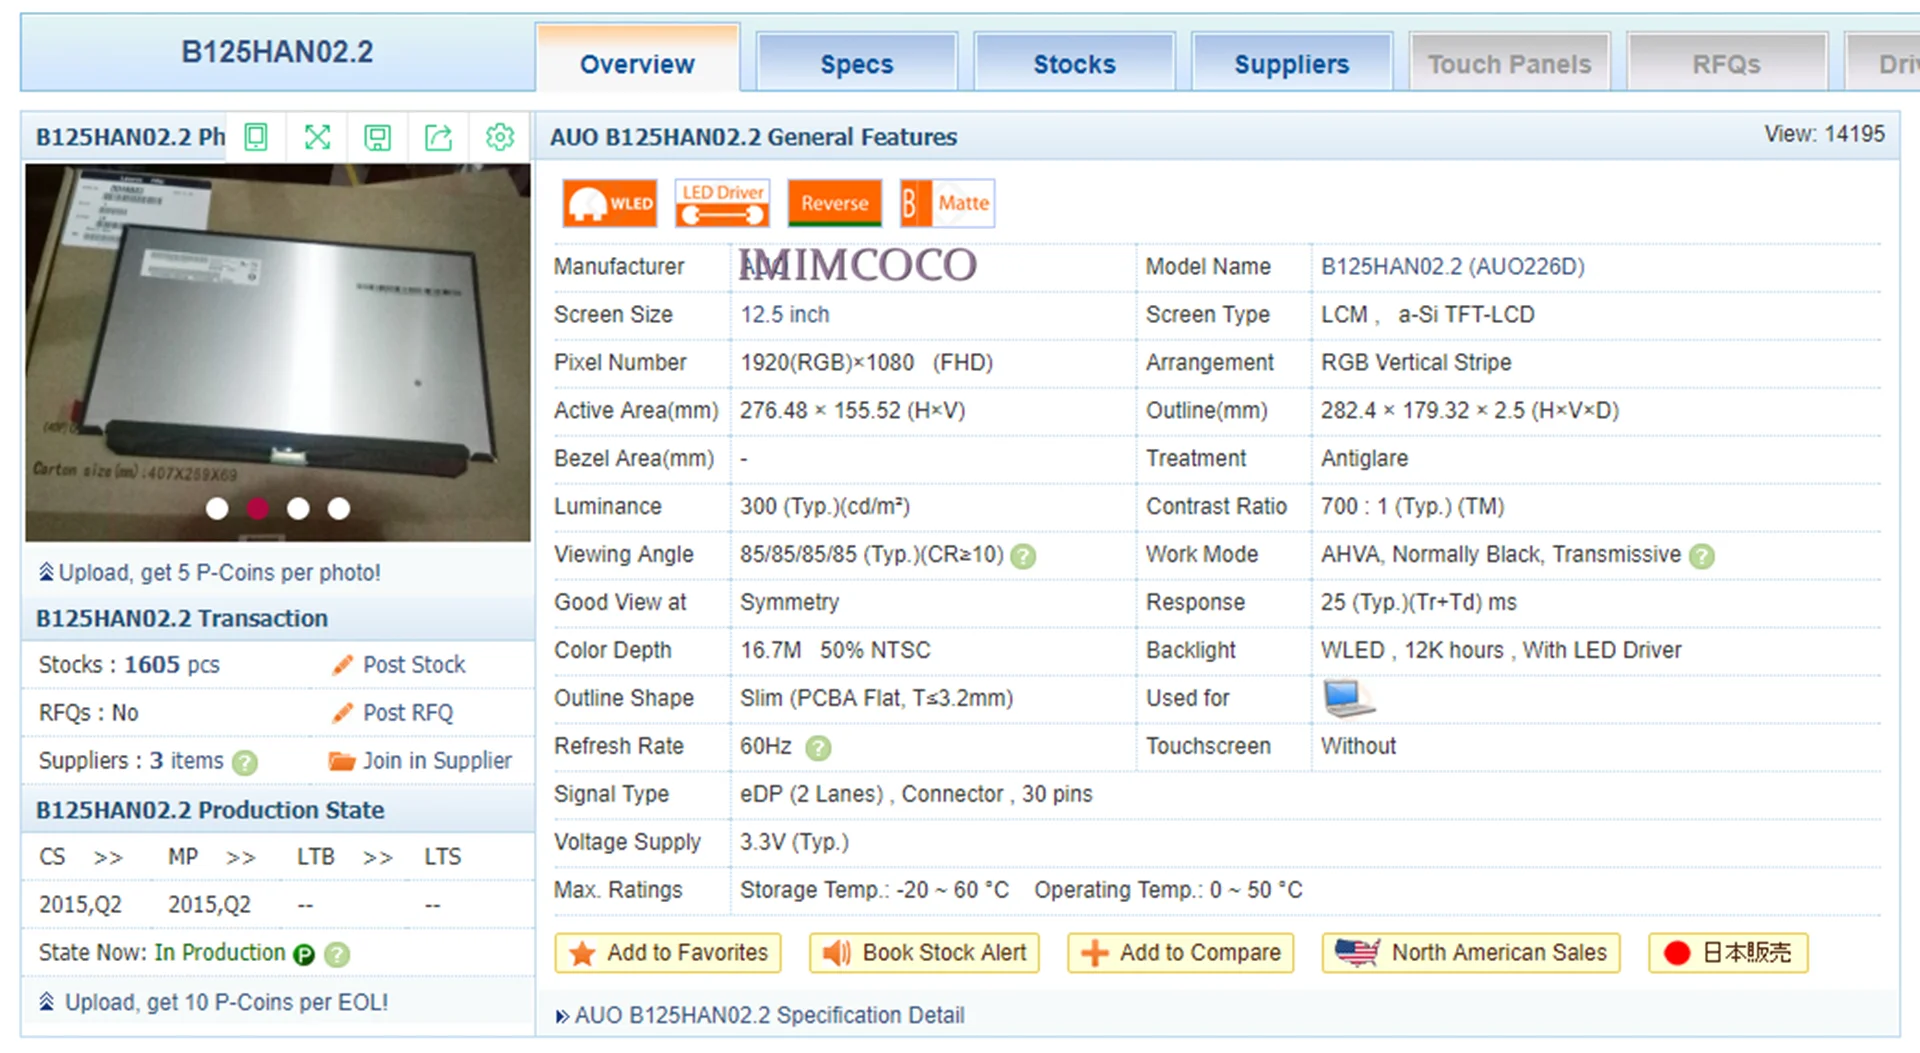Click the Stocks 1605 pcs count
Viewport: 1920px width, 1053px height.
point(129,665)
